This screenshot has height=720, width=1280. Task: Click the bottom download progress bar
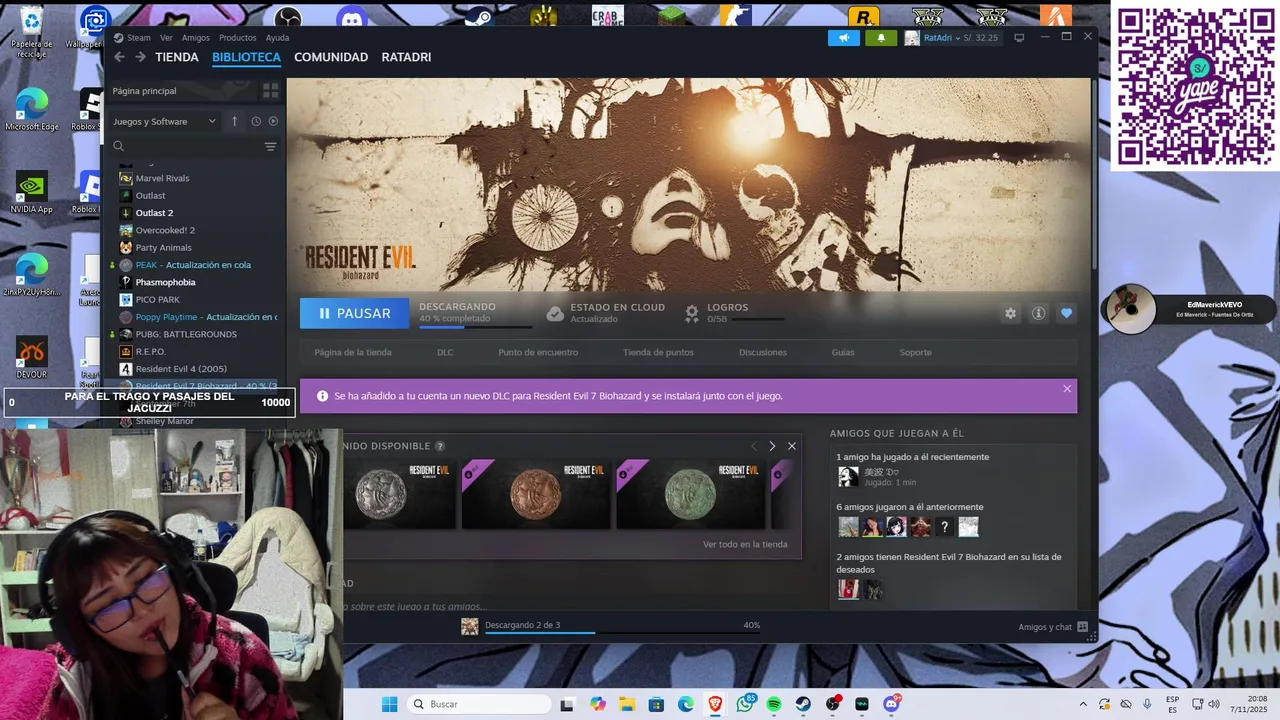621,633
